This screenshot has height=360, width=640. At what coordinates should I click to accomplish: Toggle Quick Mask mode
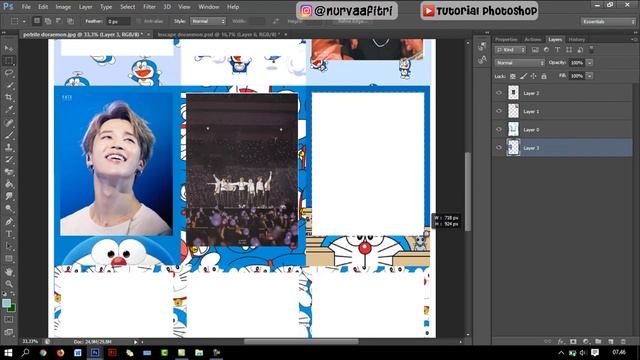pos(9,320)
